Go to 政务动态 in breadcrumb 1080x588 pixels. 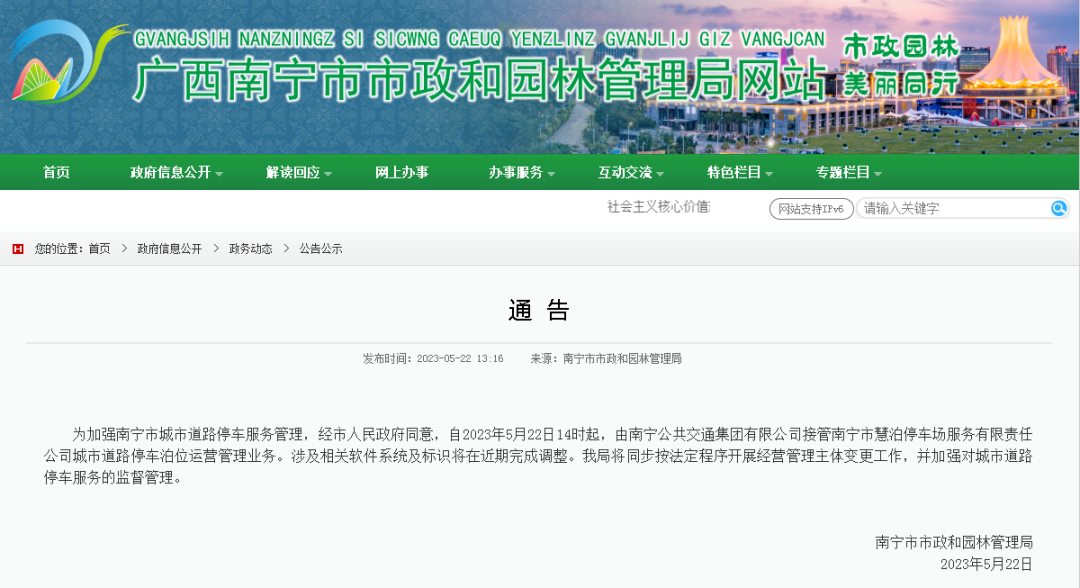click(x=251, y=249)
